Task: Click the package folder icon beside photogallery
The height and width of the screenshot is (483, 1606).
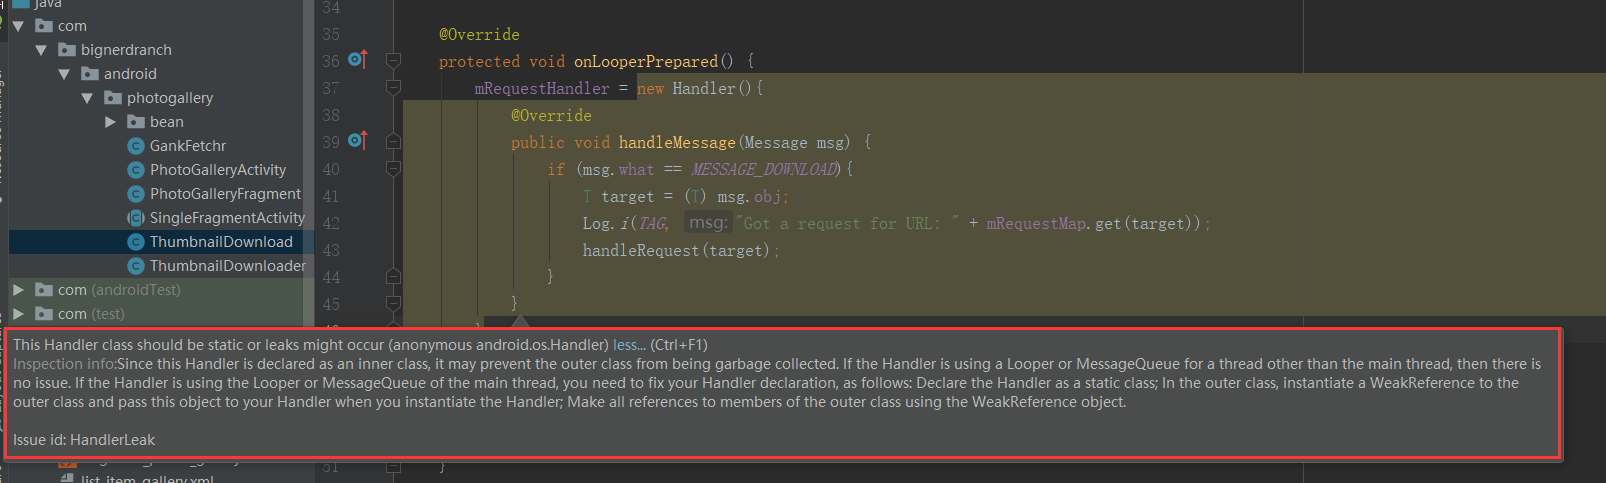Action: 113,98
